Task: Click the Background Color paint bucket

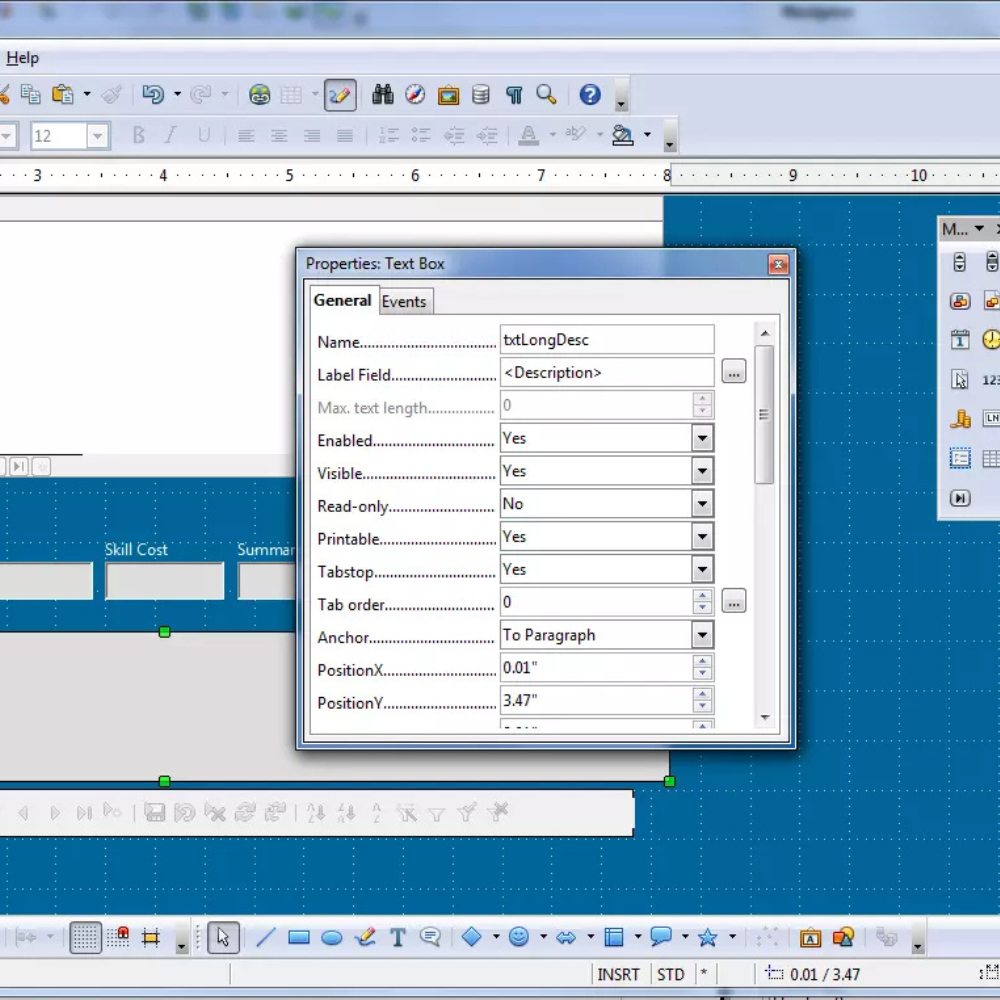Action: pos(622,135)
